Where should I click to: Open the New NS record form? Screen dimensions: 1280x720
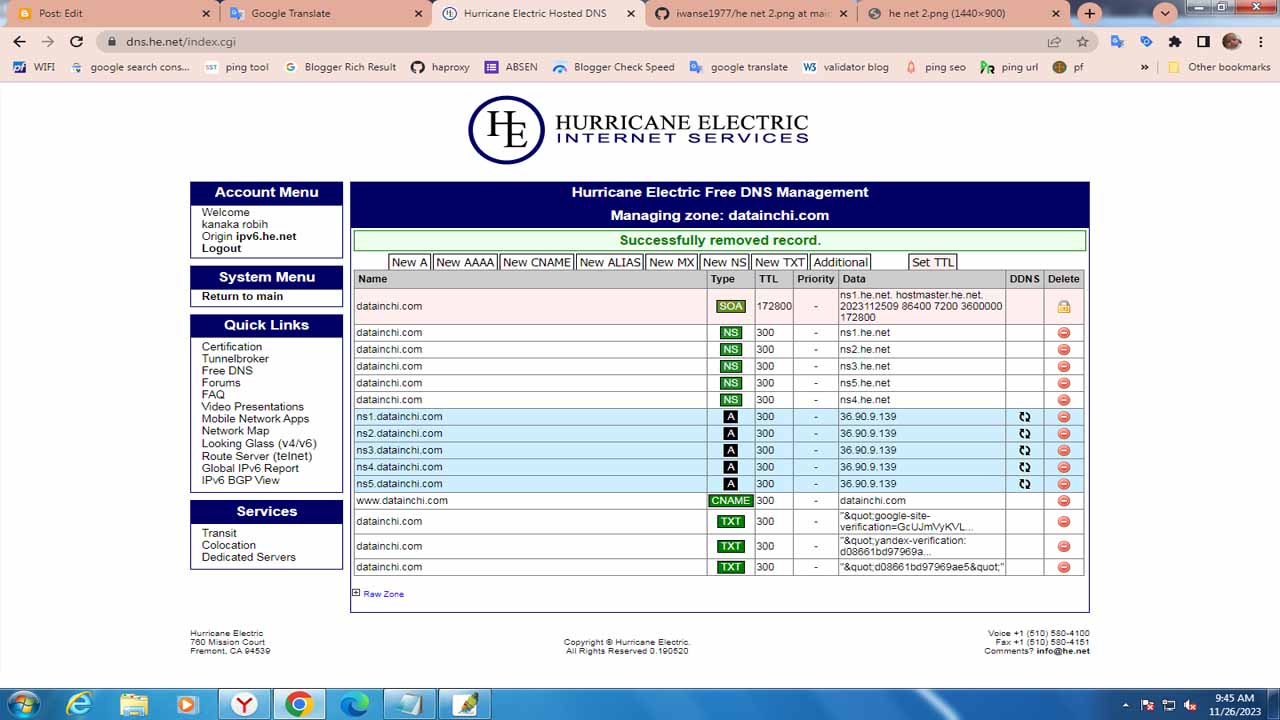pos(724,262)
